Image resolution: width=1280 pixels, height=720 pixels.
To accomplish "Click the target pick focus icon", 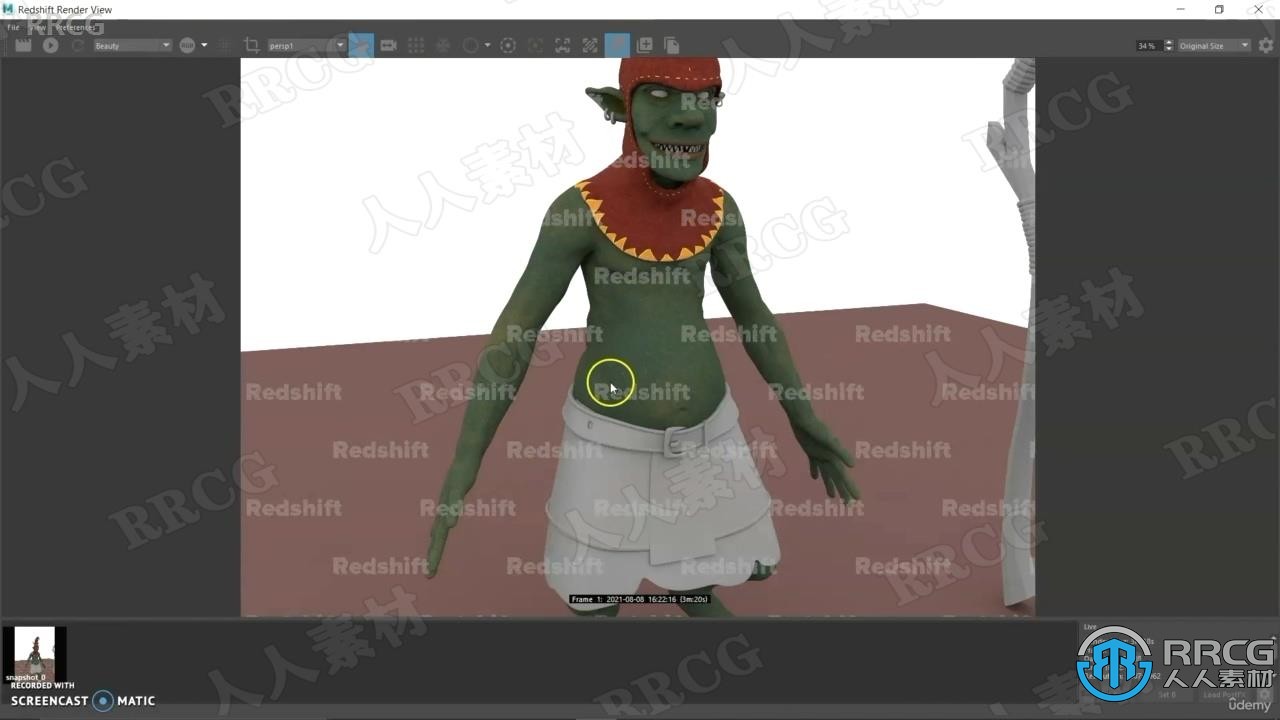I will click(x=508, y=45).
